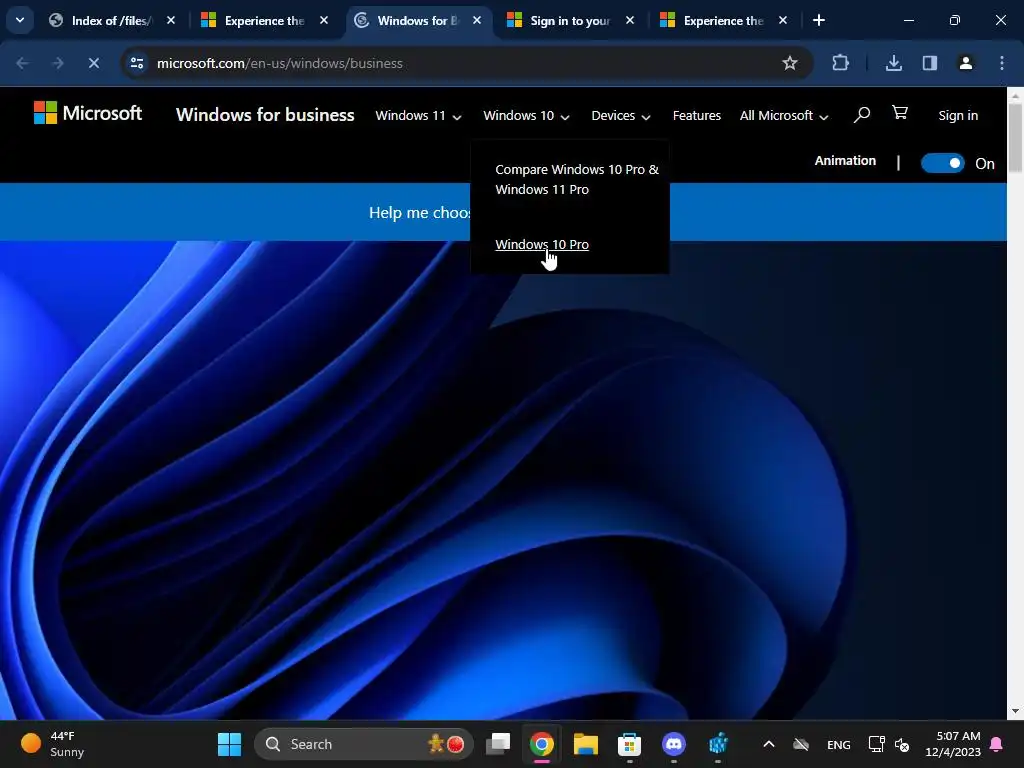Open the site search magnifier icon
The image size is (1024, 768).
coord(861,115)
